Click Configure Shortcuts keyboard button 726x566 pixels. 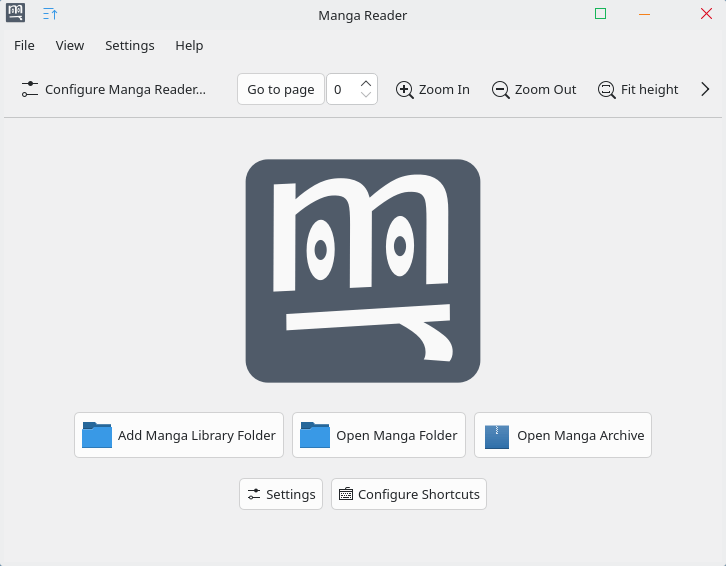point(409,494)
